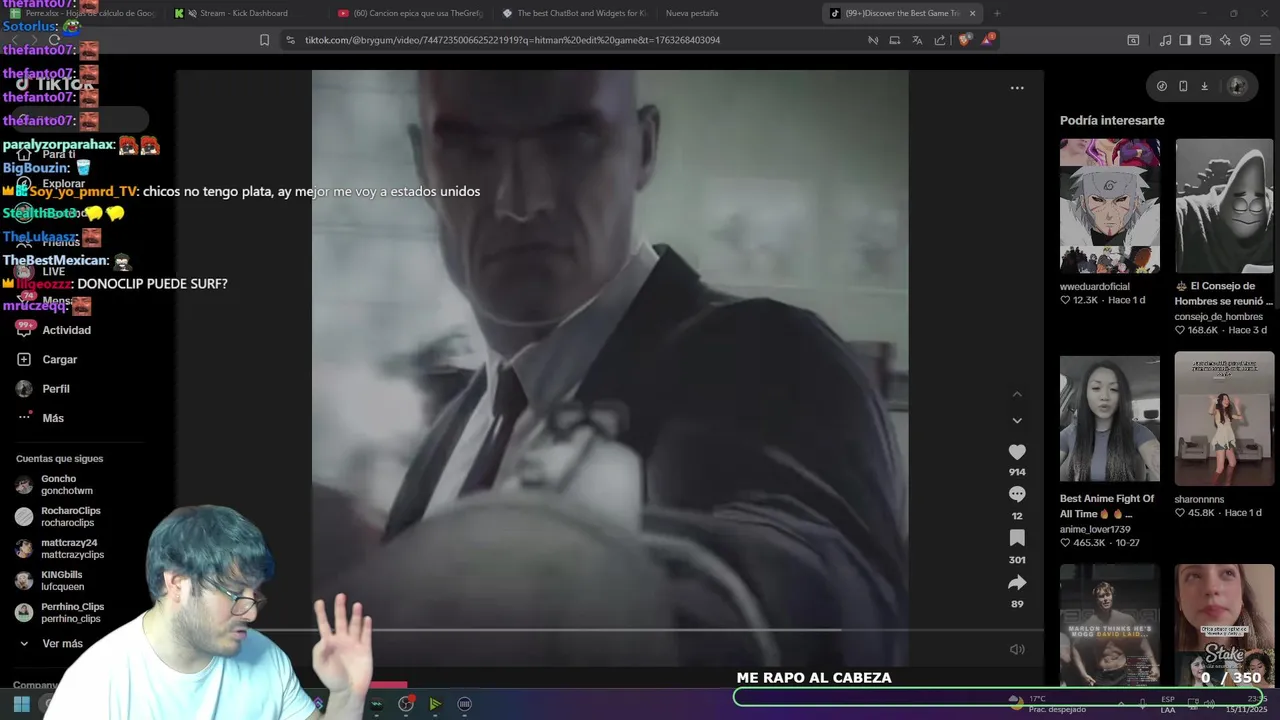Viewport: 1280px width, 720px height.
Task: Open Best Anime Fight video thumbnail
Action: tap(1110, 418)
